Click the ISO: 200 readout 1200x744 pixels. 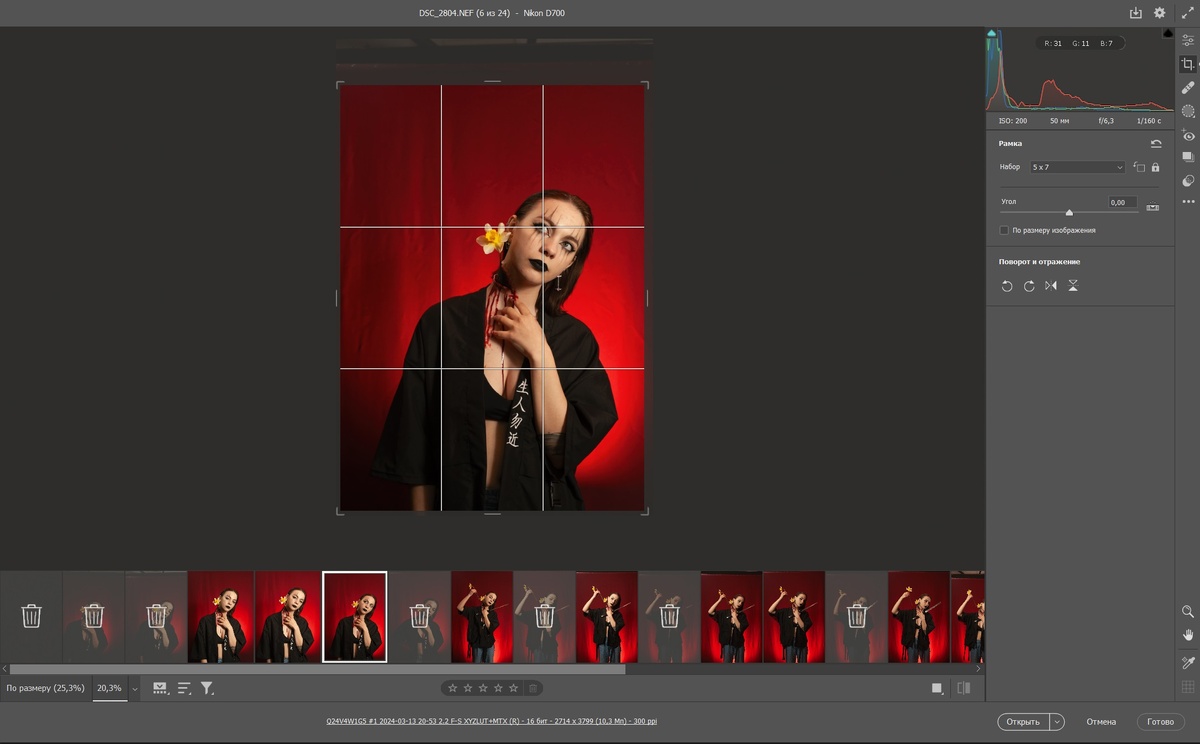click(1013, 121)
